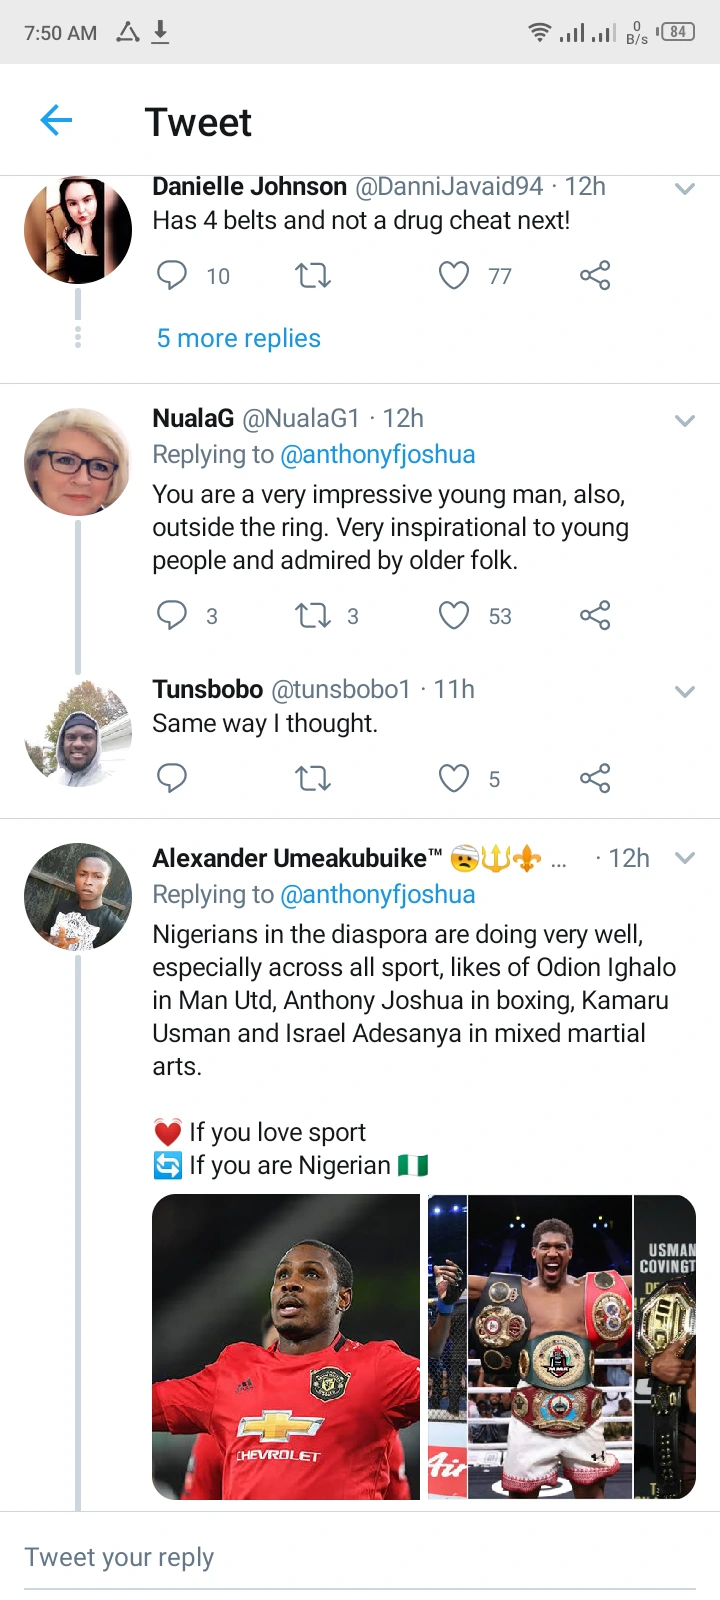Like NualaG's tweet with 53 likes
This screenshot has height=1600, width=720.
tap(454, 615)
